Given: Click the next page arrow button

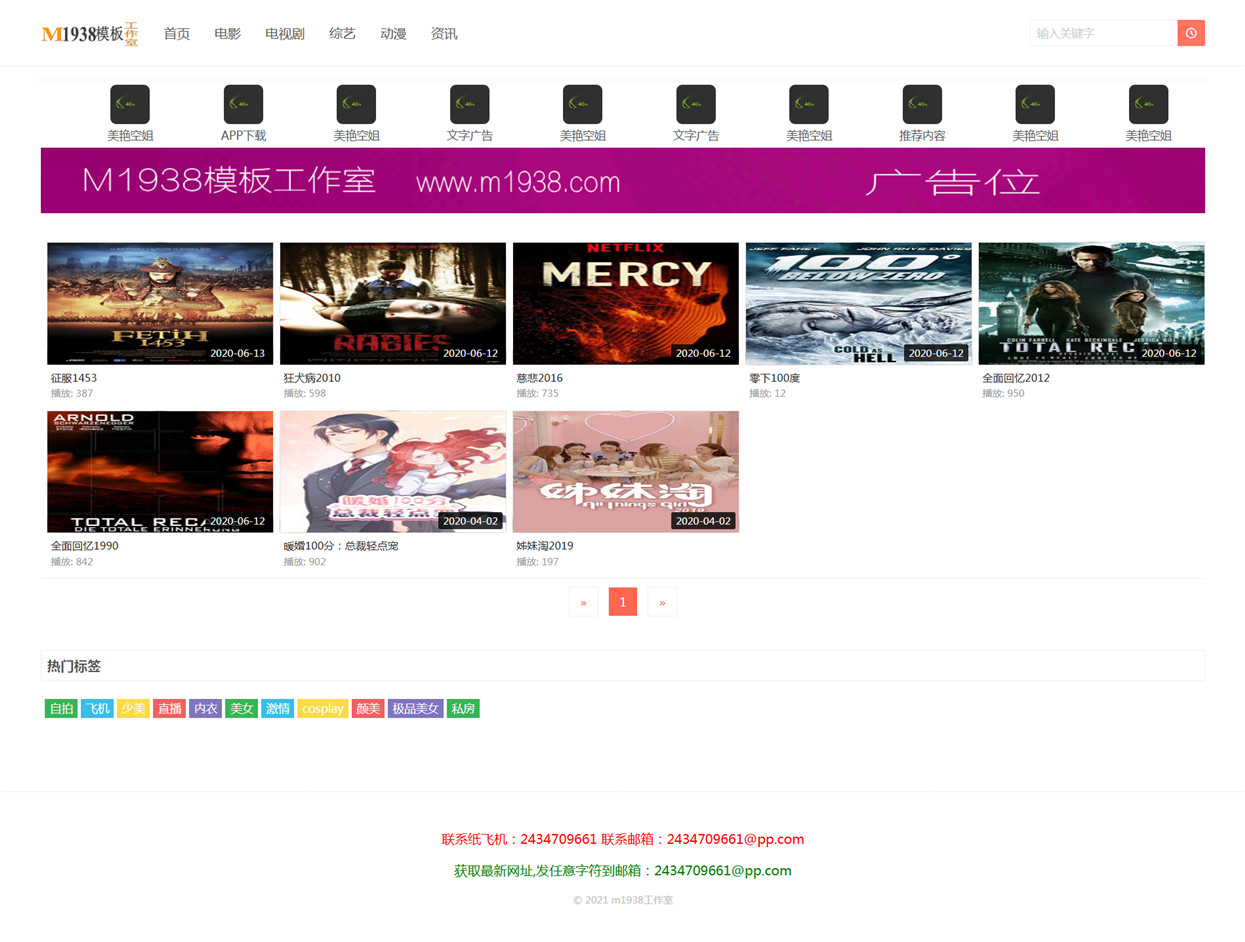Looking at the screenshot, I should pos(662,602).
